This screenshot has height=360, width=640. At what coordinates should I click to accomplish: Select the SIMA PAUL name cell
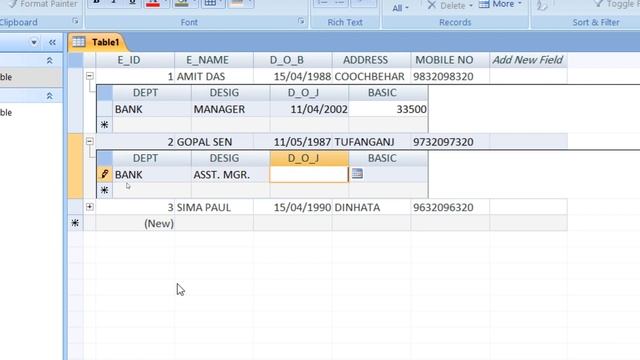[x=214, y=207]
